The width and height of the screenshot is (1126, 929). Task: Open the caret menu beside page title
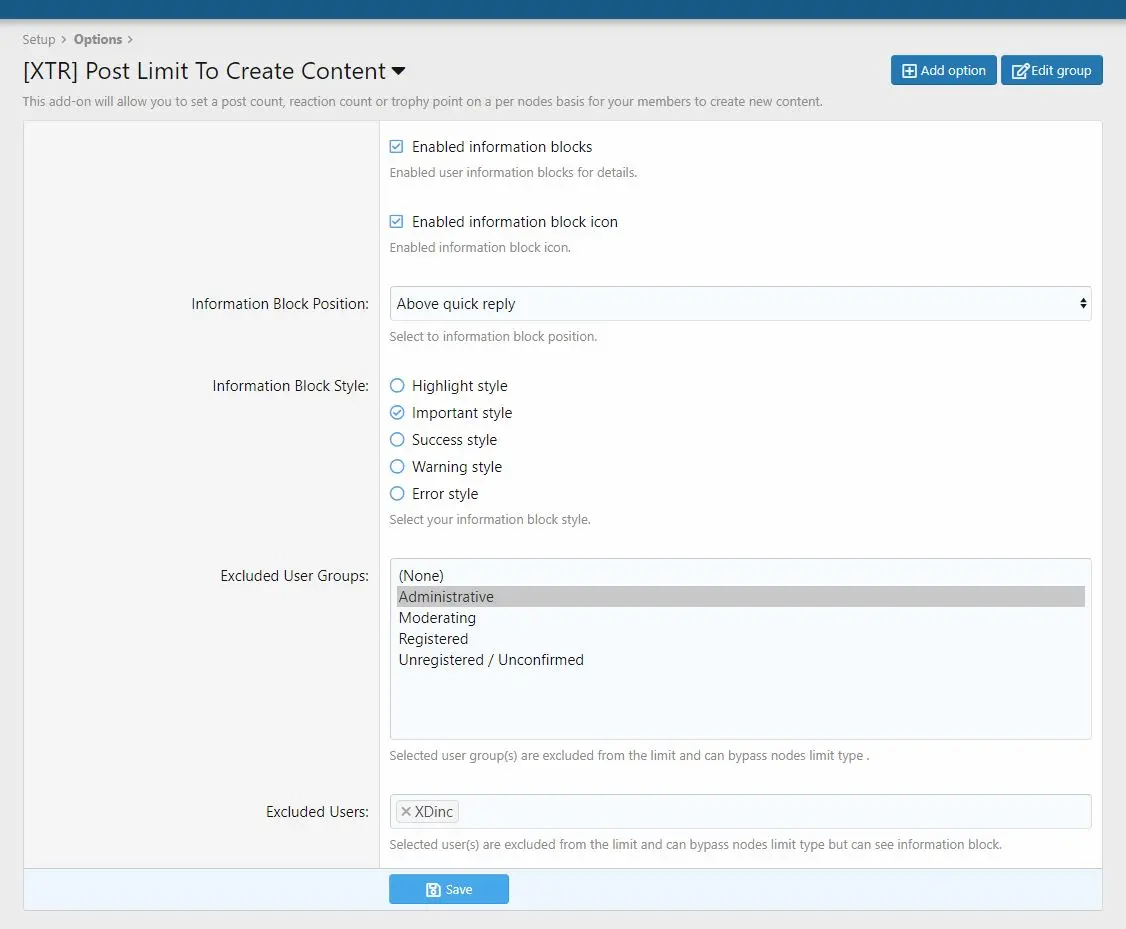coord(399,71)
